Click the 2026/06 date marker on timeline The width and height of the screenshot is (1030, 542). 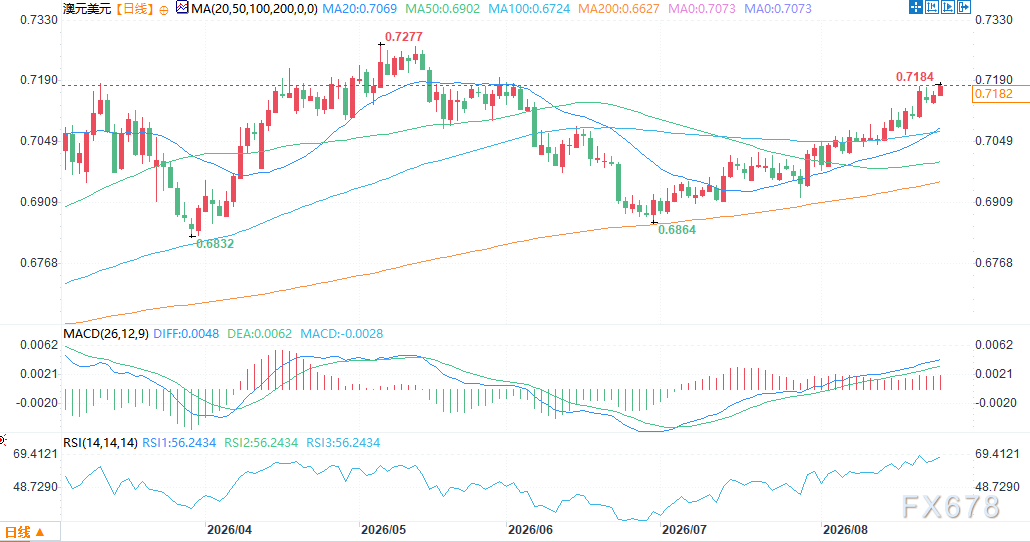pos(530,530)
